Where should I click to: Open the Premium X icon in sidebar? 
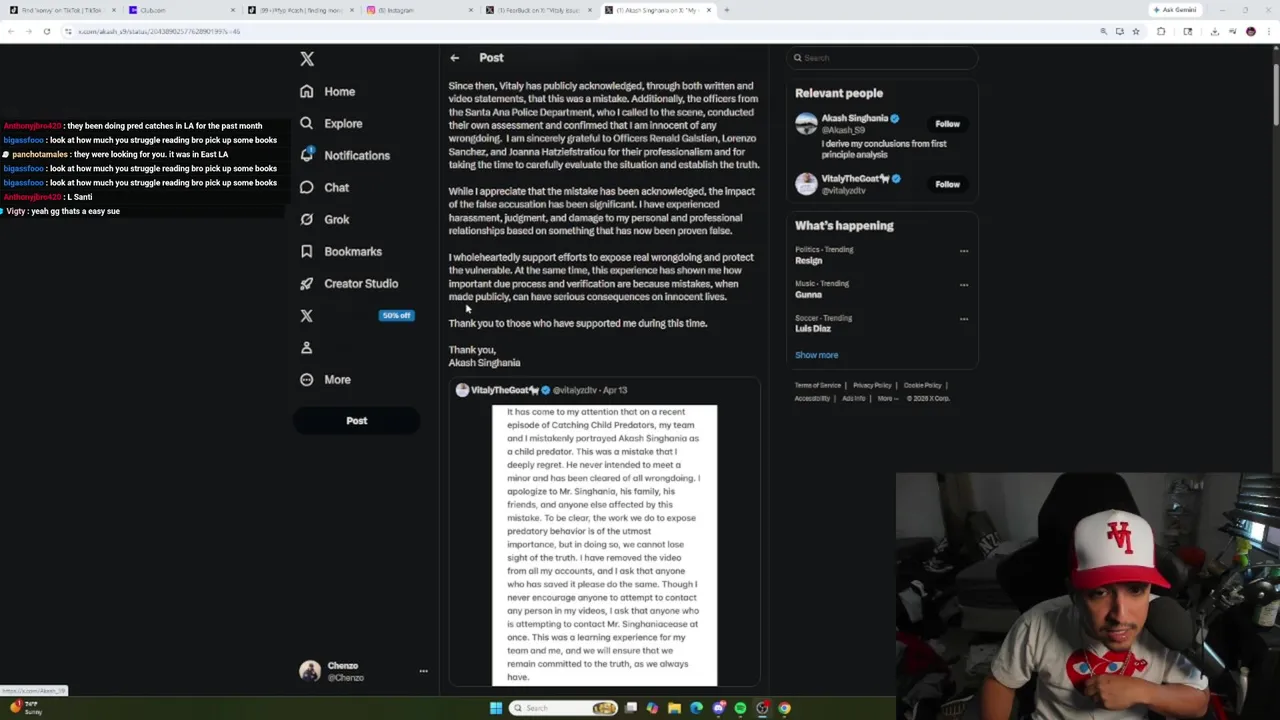[x=307, y=315]
